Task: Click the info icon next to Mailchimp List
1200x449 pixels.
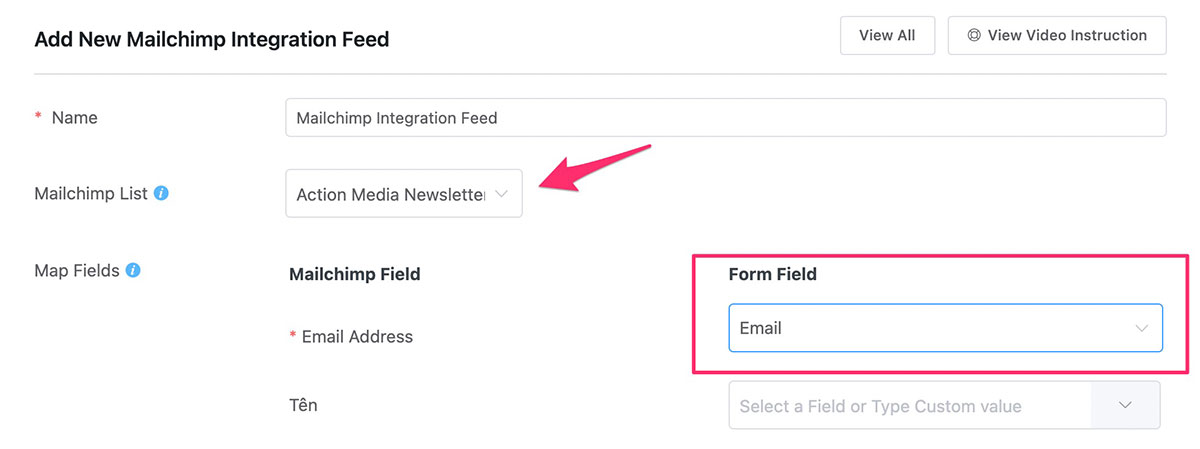Action: 161,193
